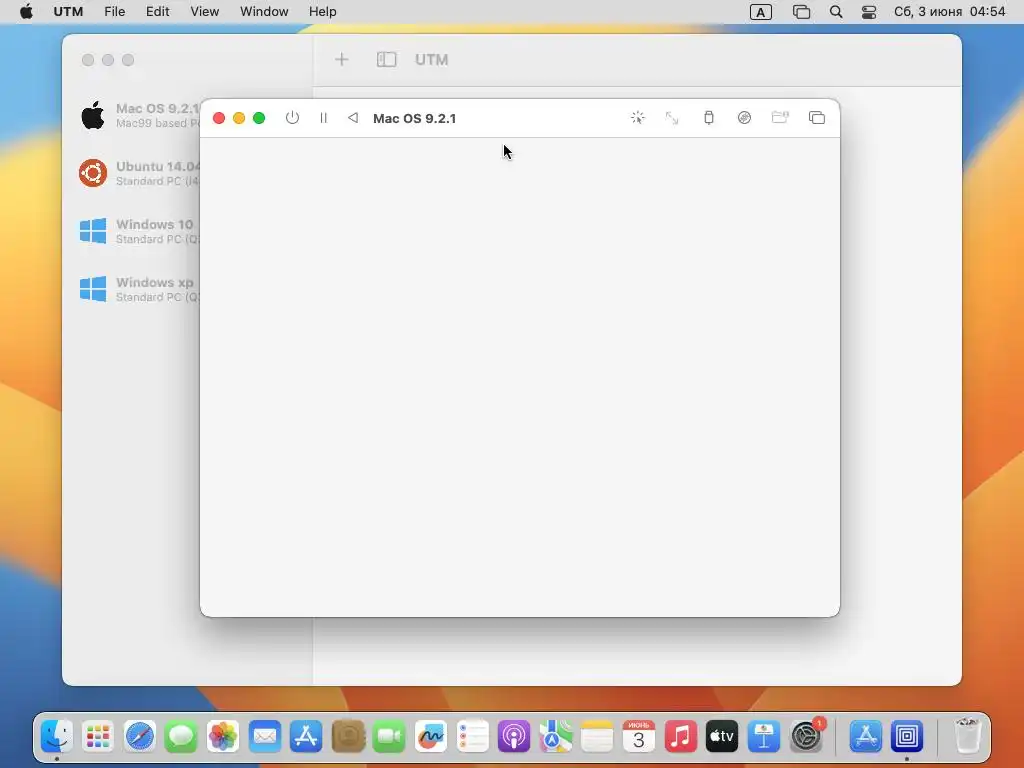Open Control Center
Screen dimensions: 1024x768
click(869, 12)
